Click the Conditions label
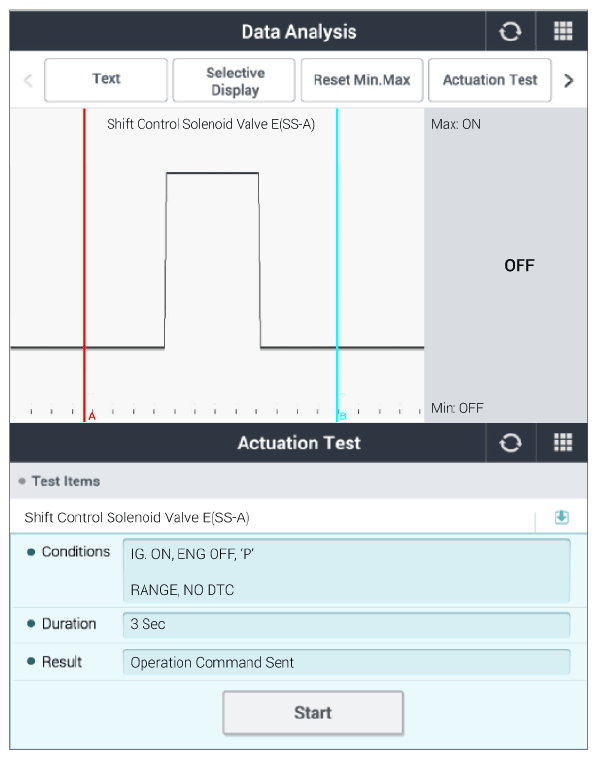This screenshot has height=759, width=598. (76, 551)
